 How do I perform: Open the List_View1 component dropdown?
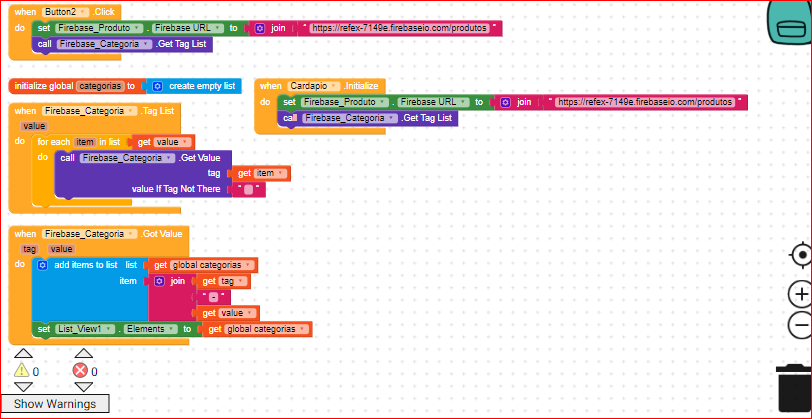84,329
